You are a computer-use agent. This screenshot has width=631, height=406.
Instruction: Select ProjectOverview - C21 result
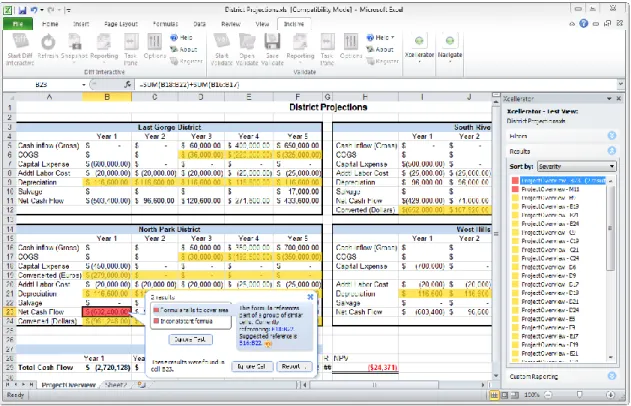tap(546, 249)
